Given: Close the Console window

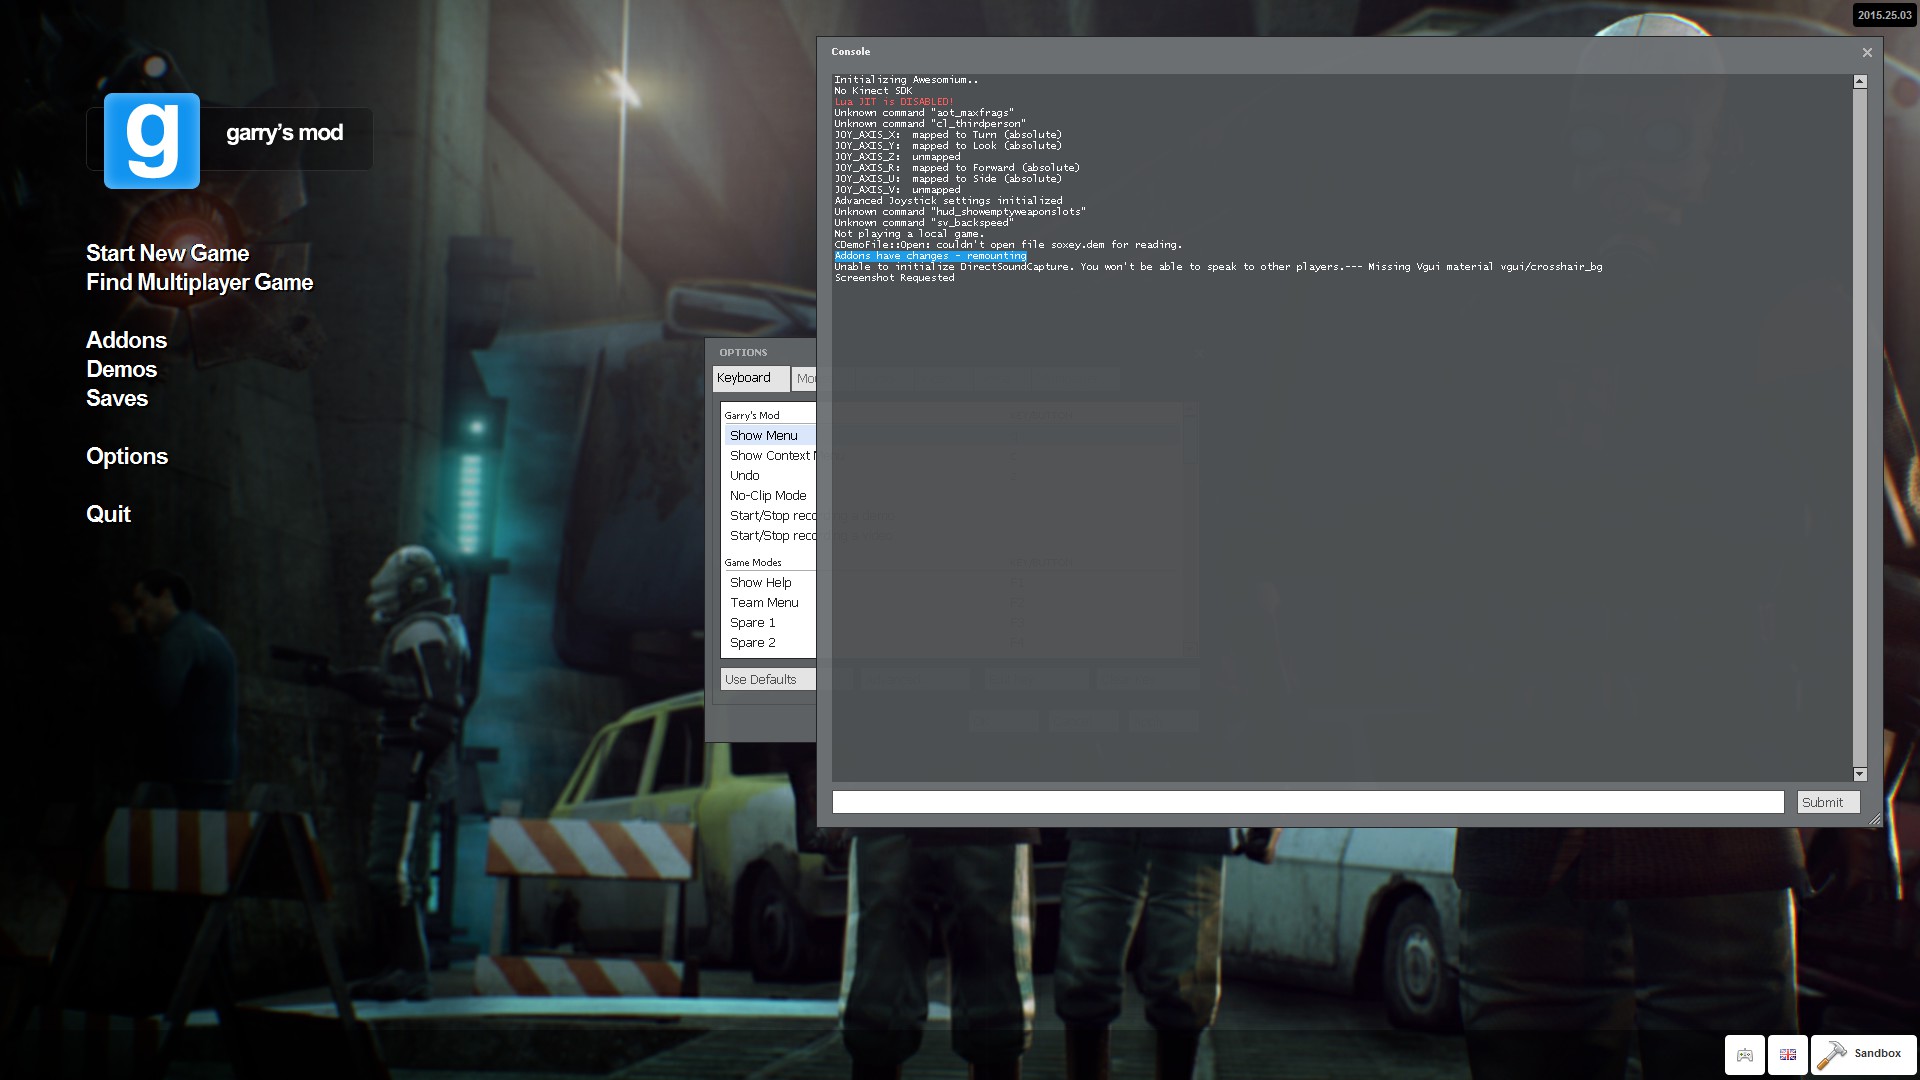Looking at the screenshot, I should coord(1867,52).
